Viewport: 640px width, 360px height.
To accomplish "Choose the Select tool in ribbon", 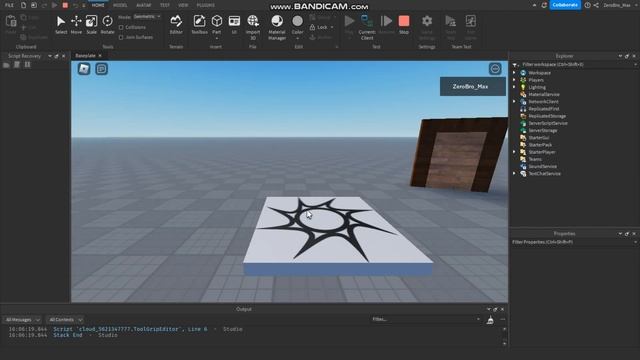I will [61, 24].
